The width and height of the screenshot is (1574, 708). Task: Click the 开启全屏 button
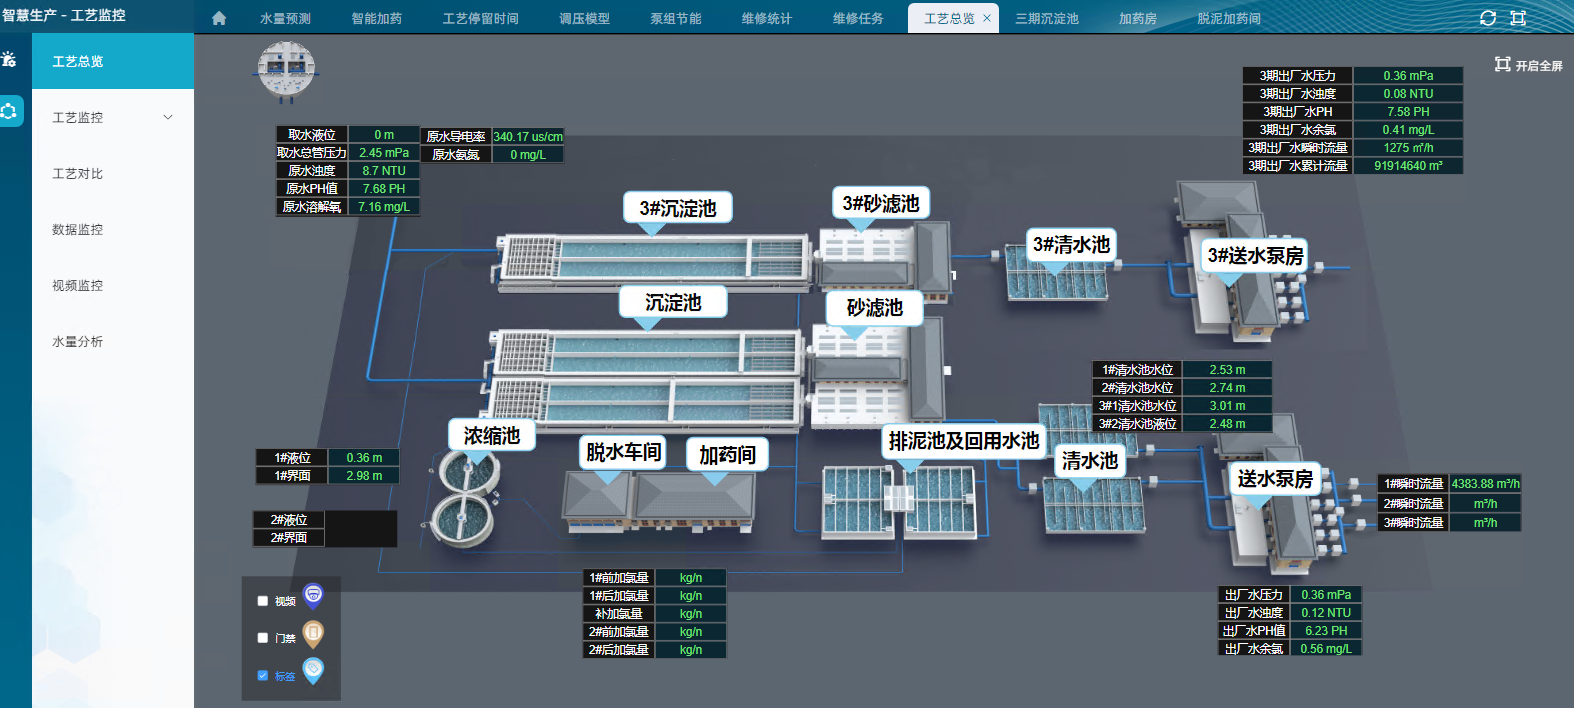(1528, 65)
